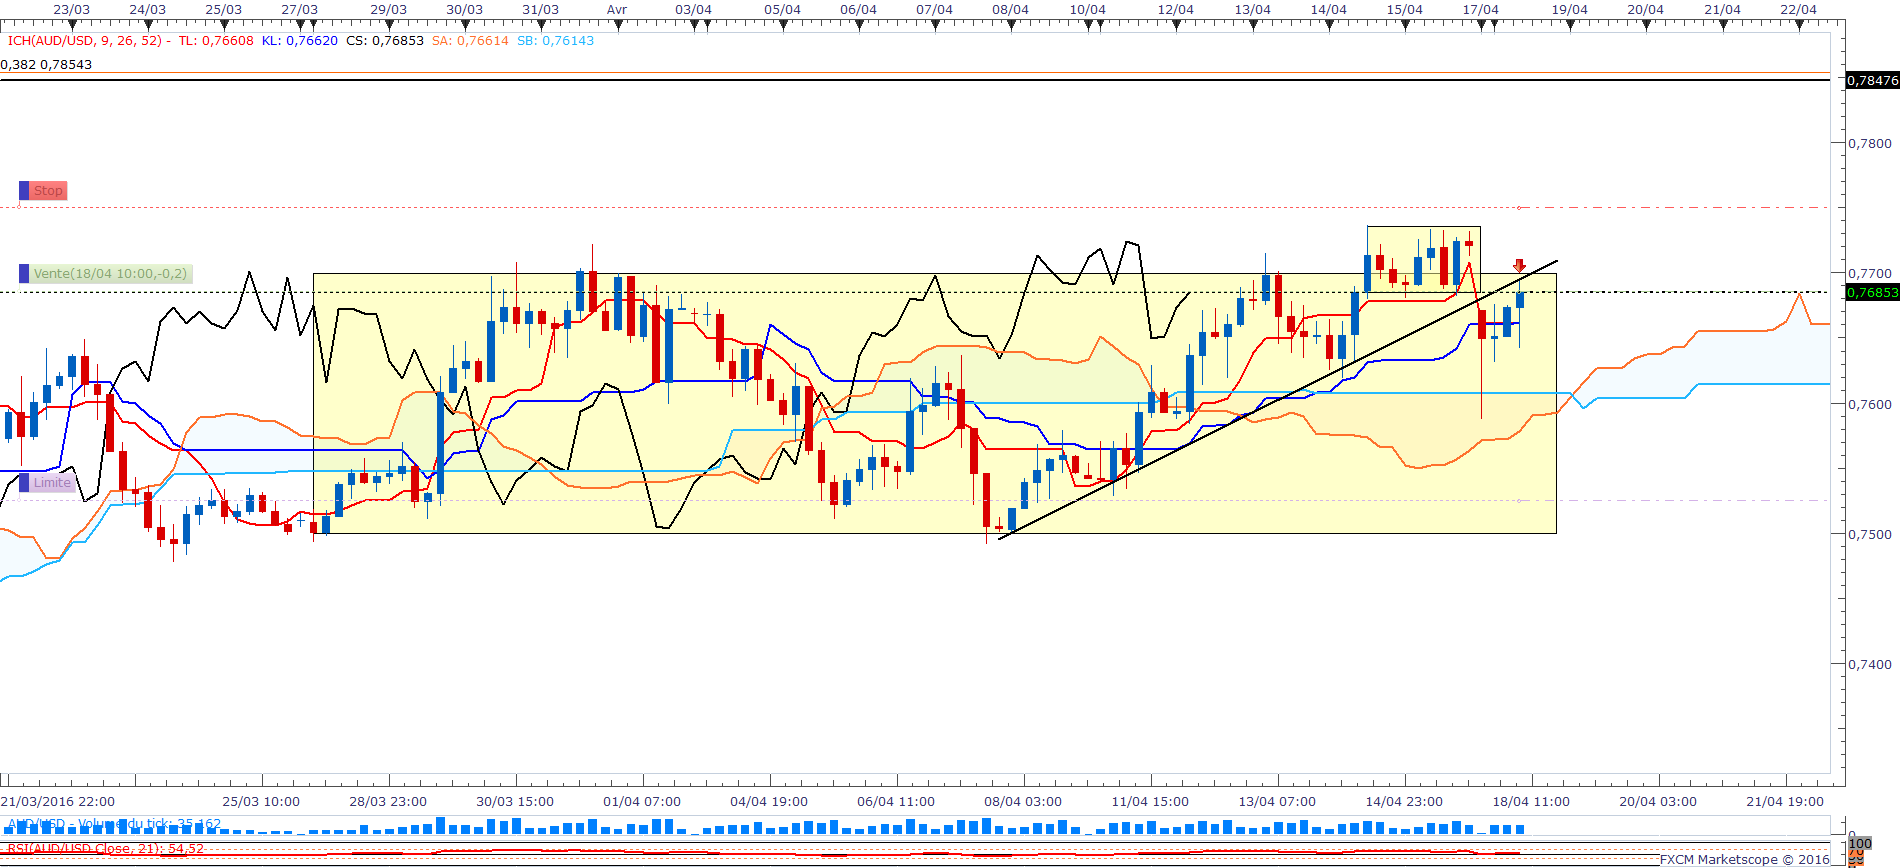Click the Avr month marker on top axis
1903x868 pixels.
tap(617, 10)
